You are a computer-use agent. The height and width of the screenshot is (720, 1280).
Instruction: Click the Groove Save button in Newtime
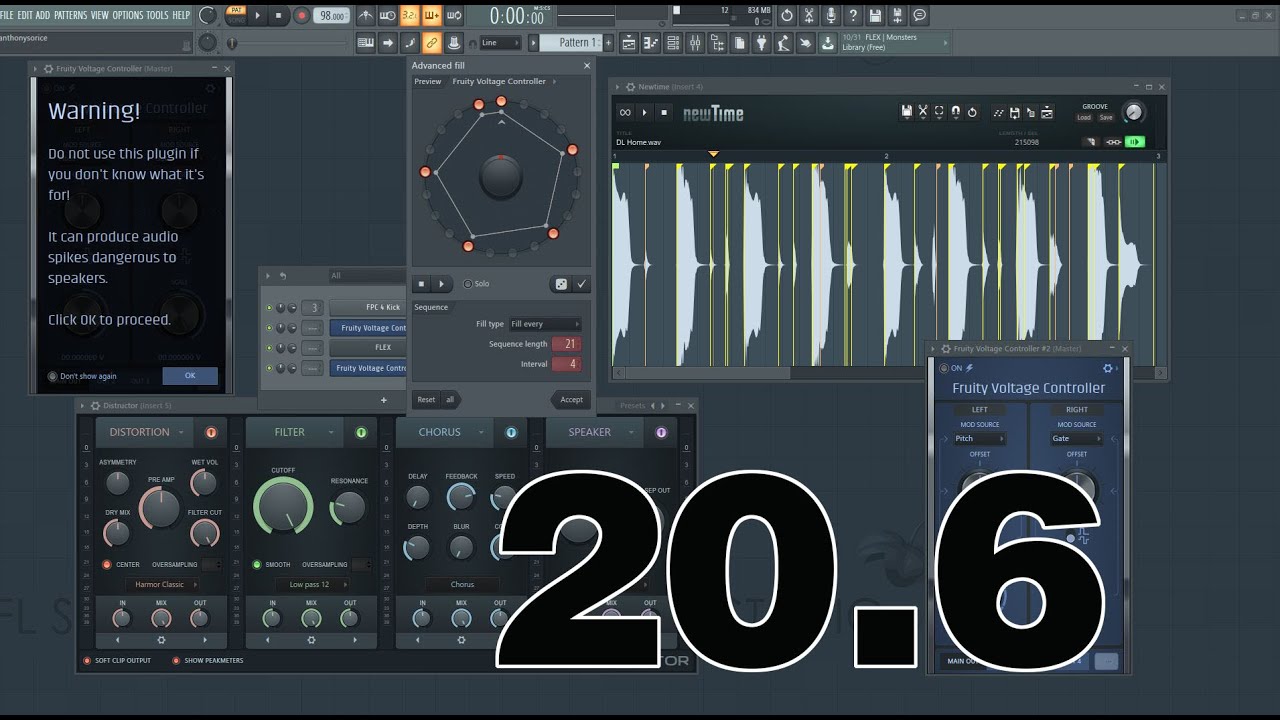point(1106,118)
